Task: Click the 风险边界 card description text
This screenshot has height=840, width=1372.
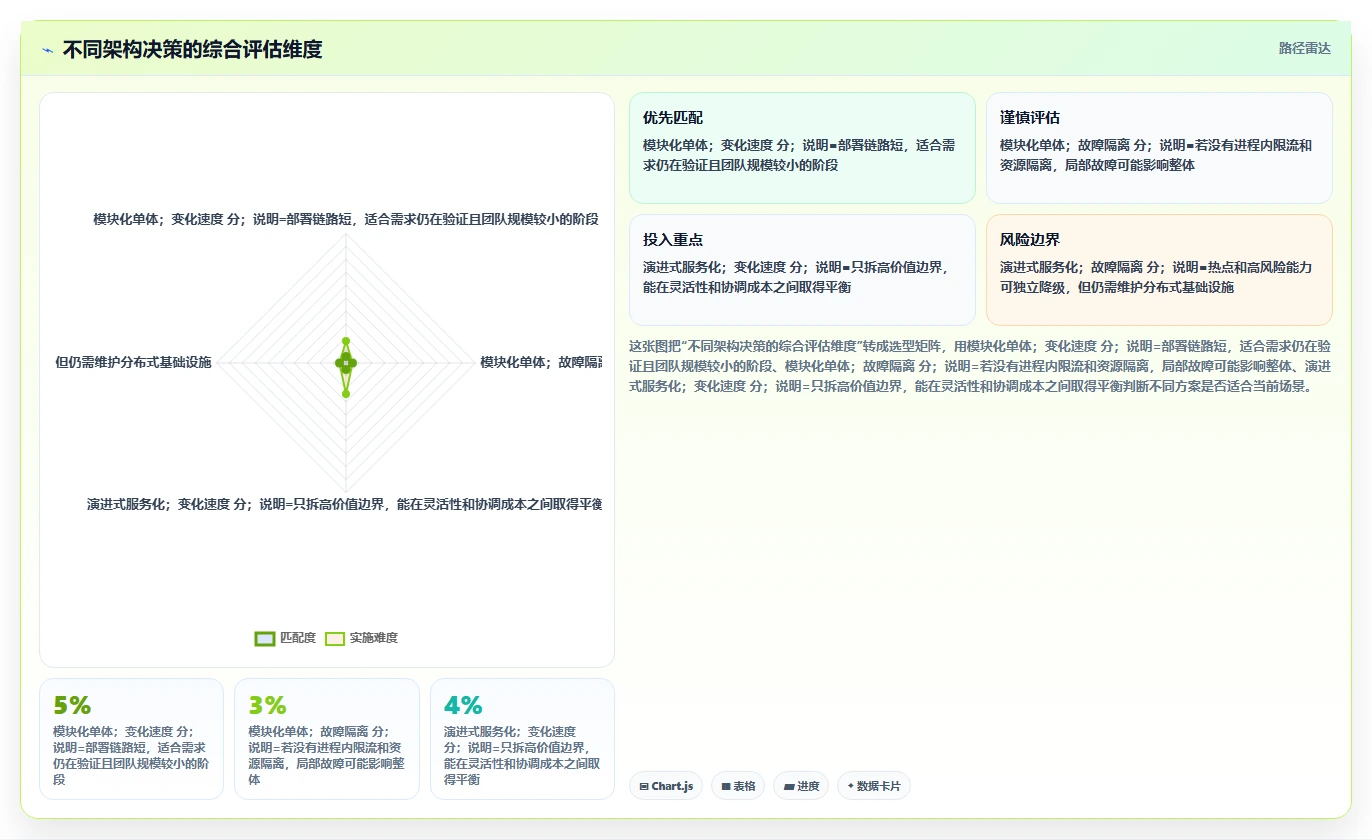Action: tap(1156, 277)
